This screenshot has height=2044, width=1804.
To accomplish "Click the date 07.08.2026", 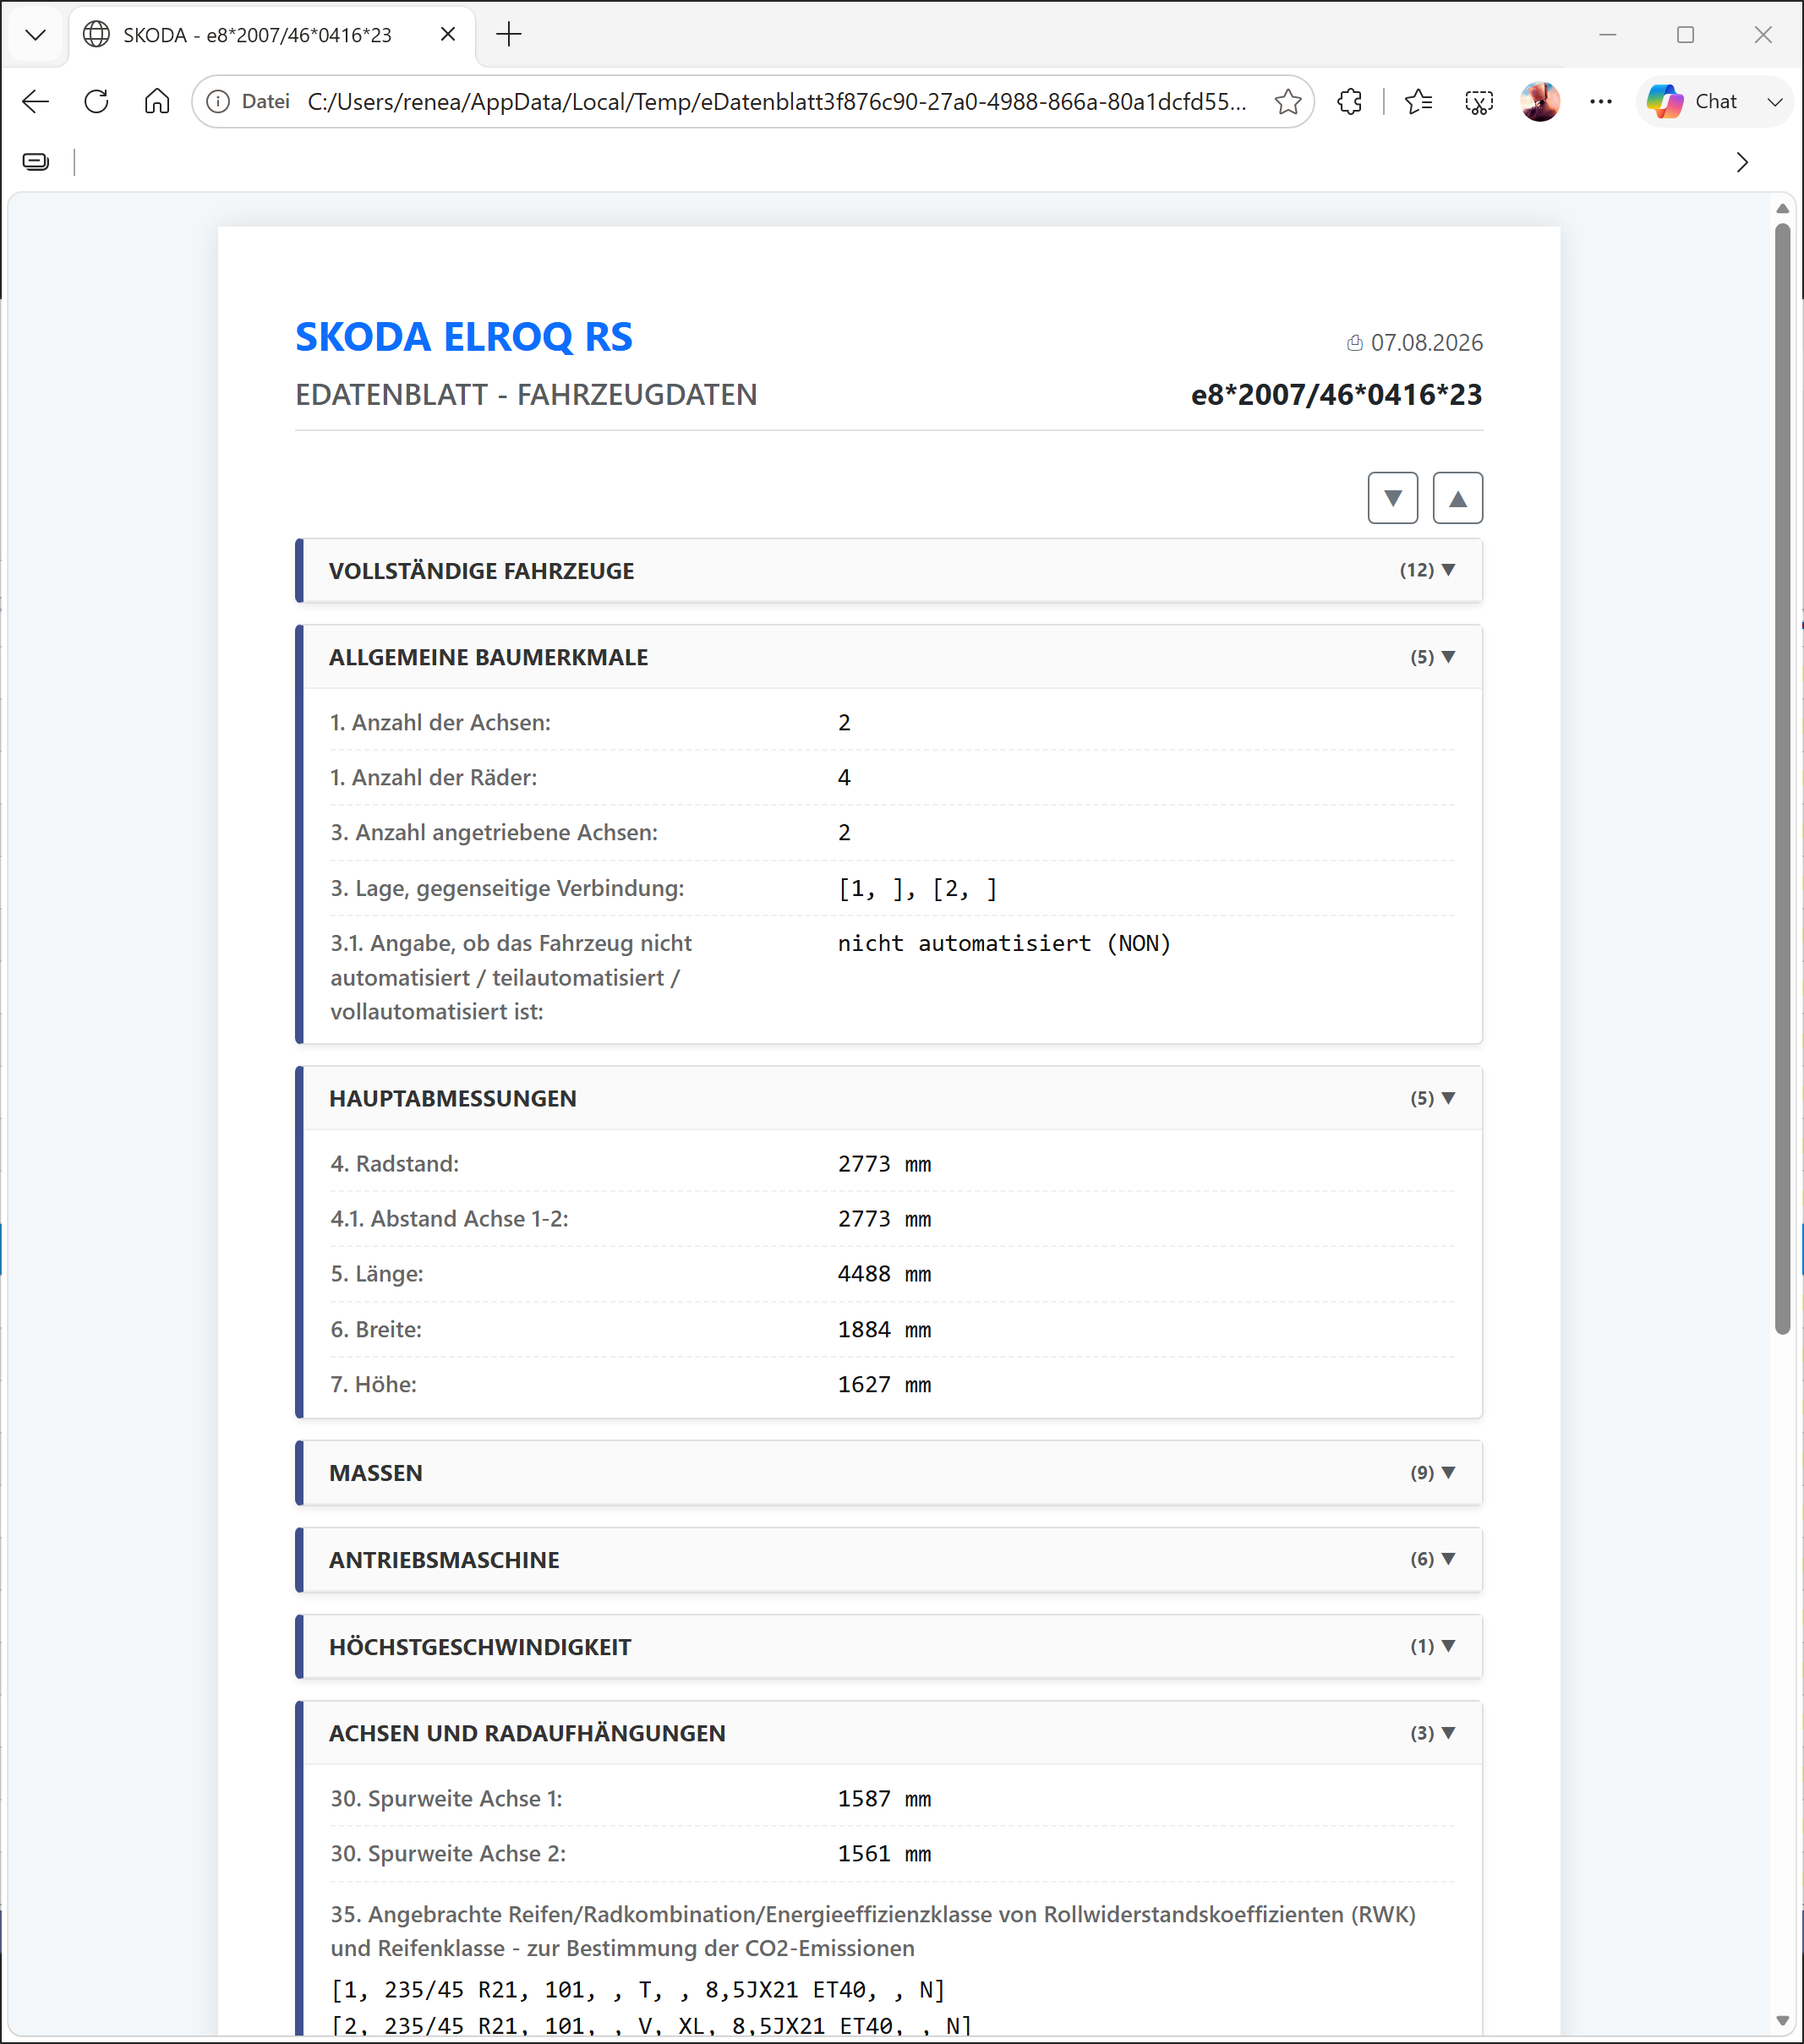I will [1426, 343].
